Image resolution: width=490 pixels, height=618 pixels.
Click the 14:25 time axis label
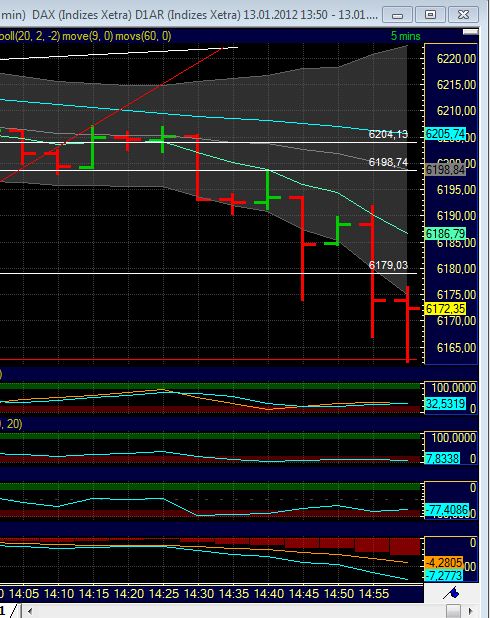(x=164, y=594)
